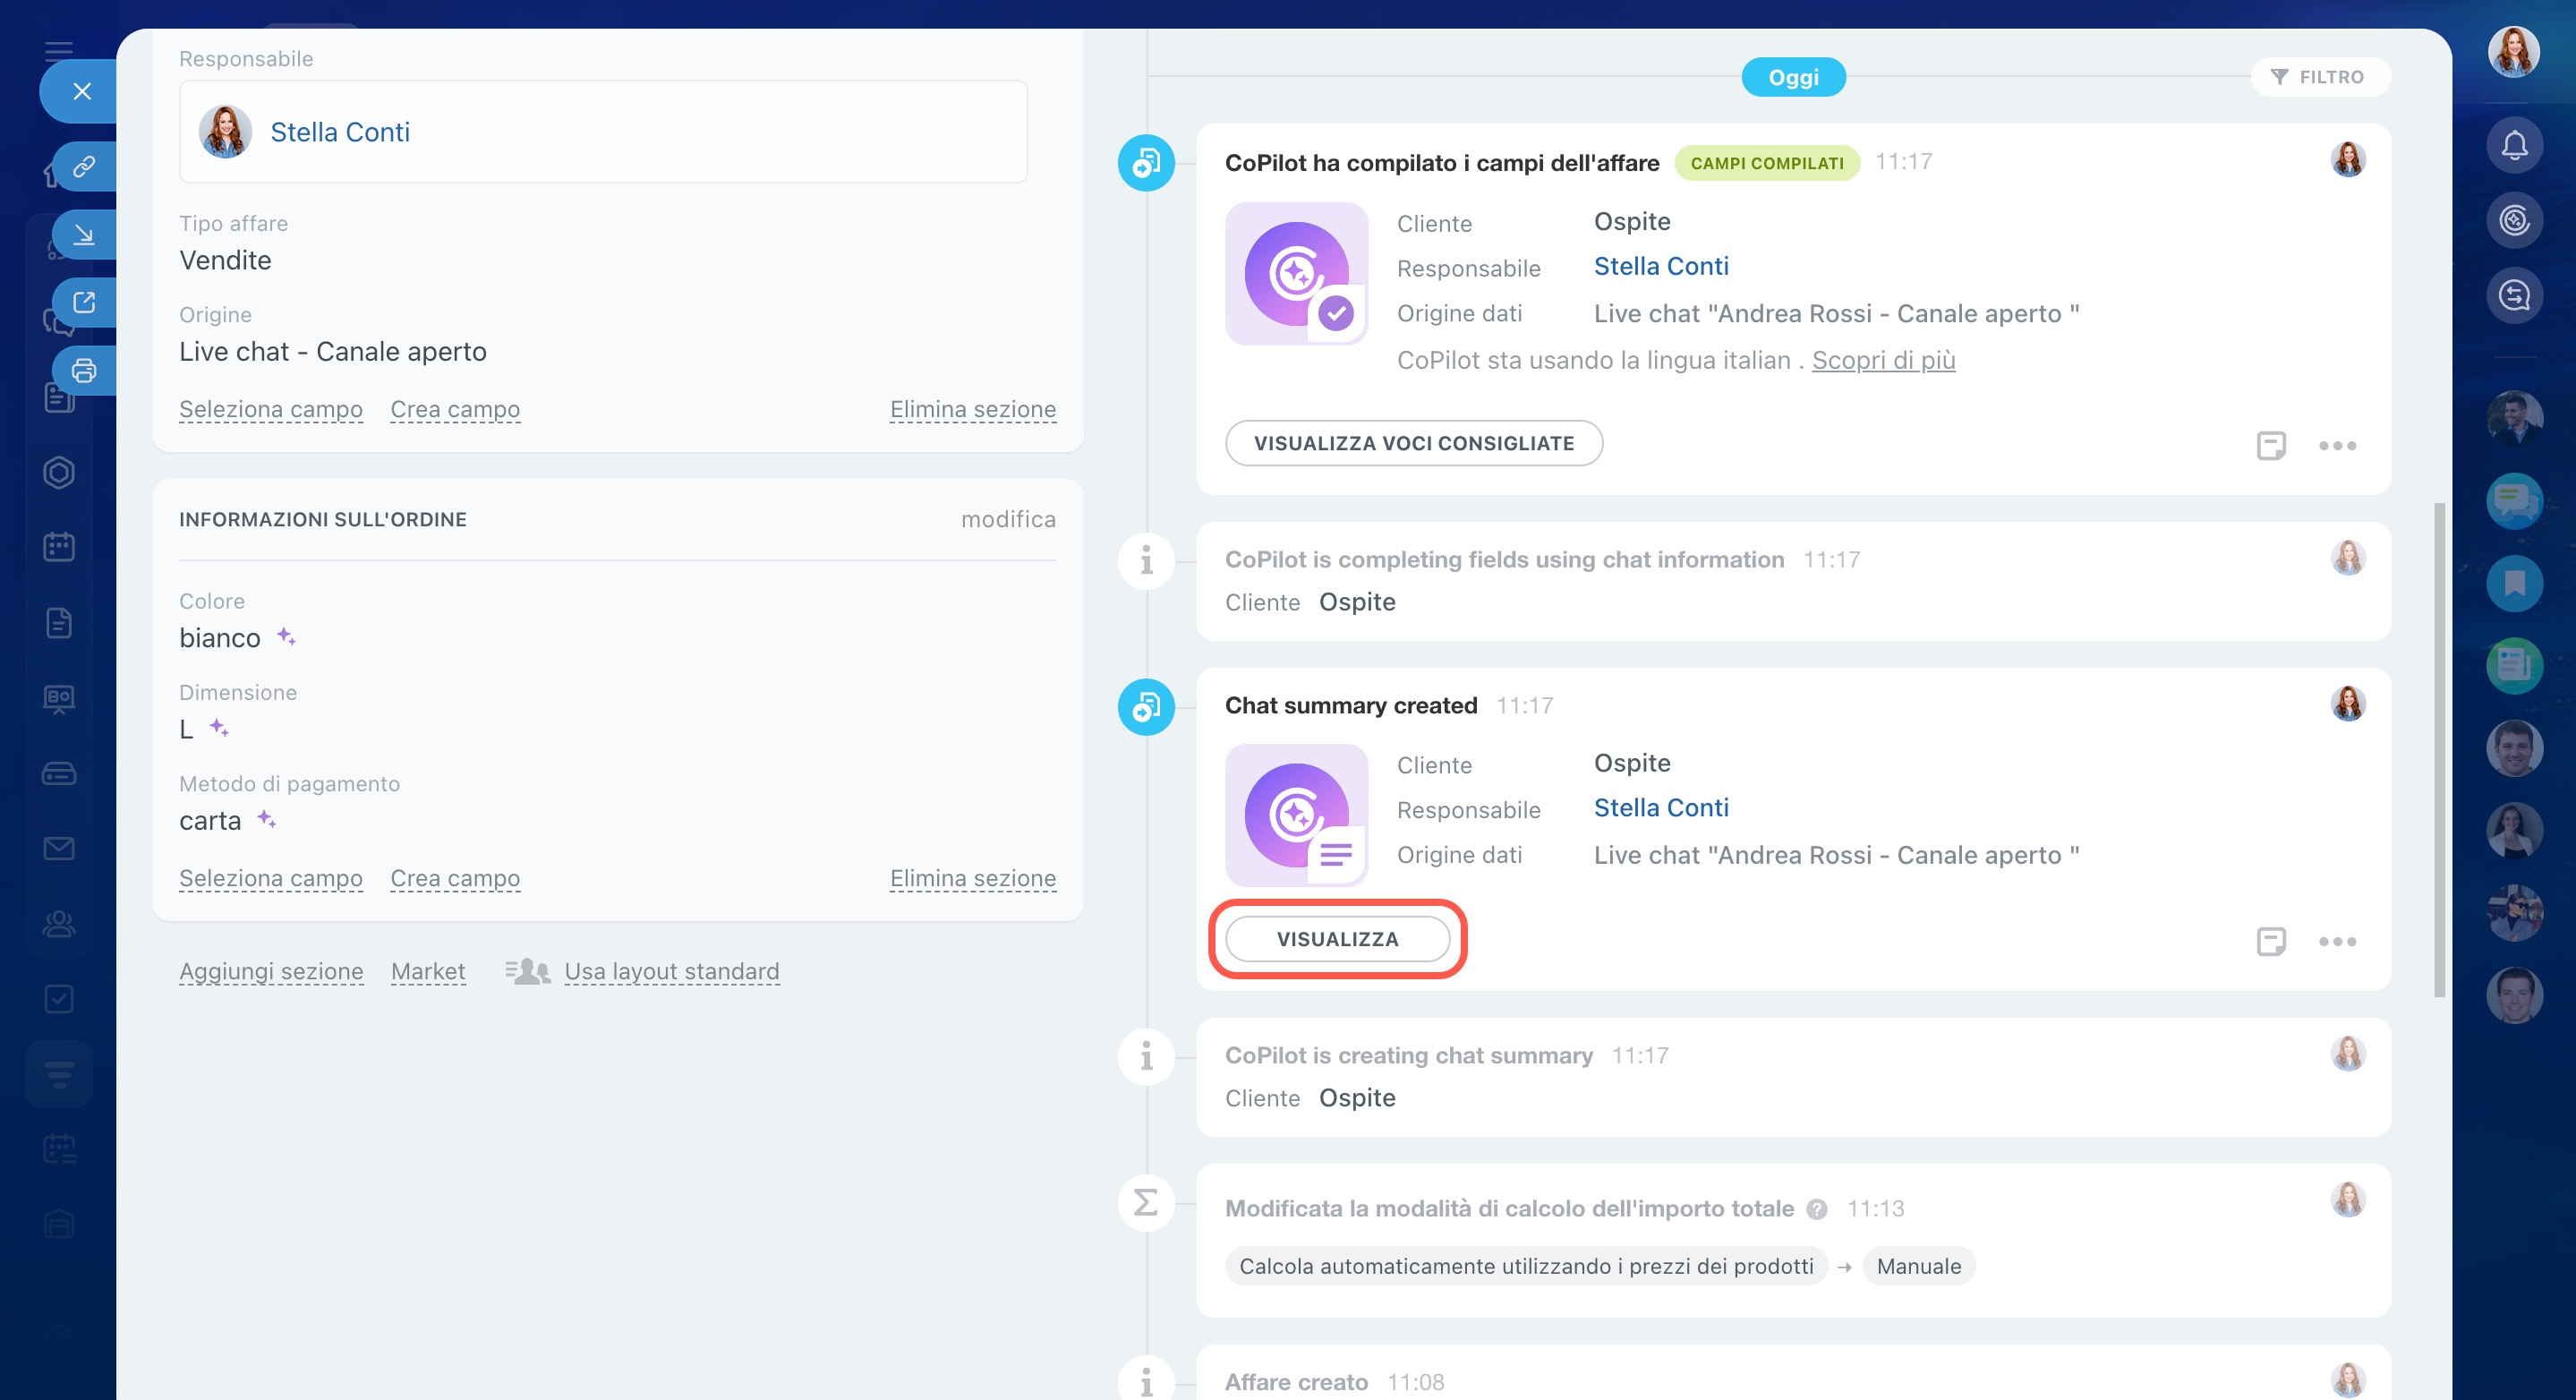Click VISUALIZZA button in Chat summary

(x=1337, y=939)
